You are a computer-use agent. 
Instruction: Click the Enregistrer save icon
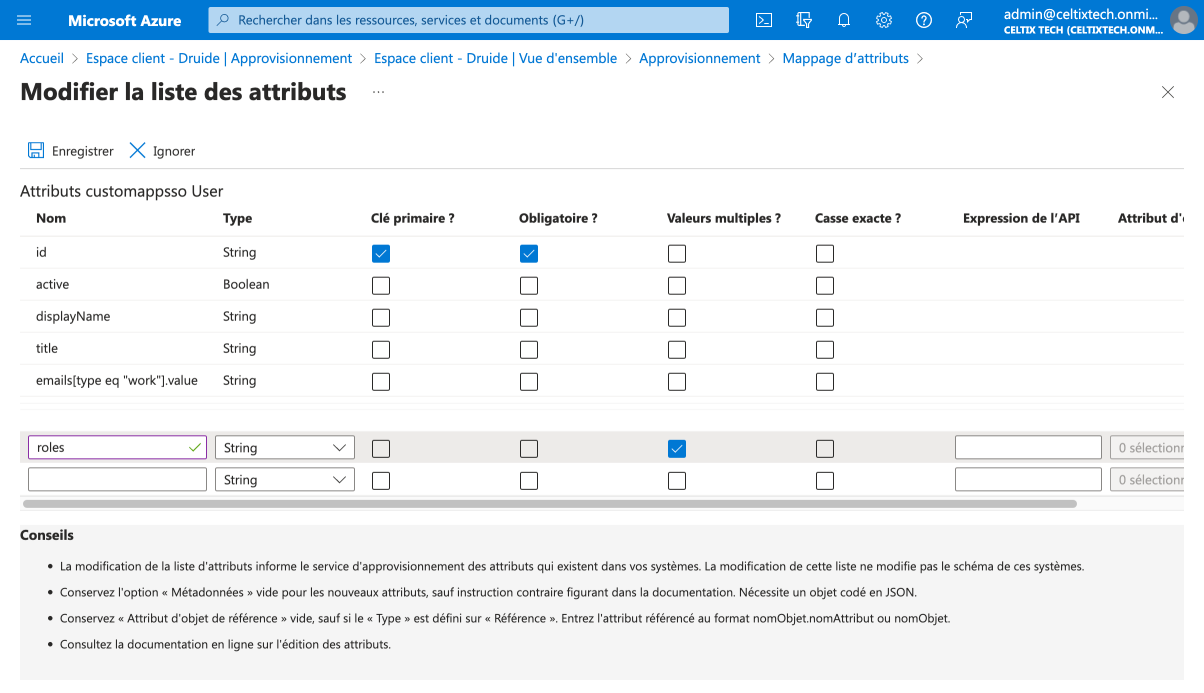click(x=36, y=150)
